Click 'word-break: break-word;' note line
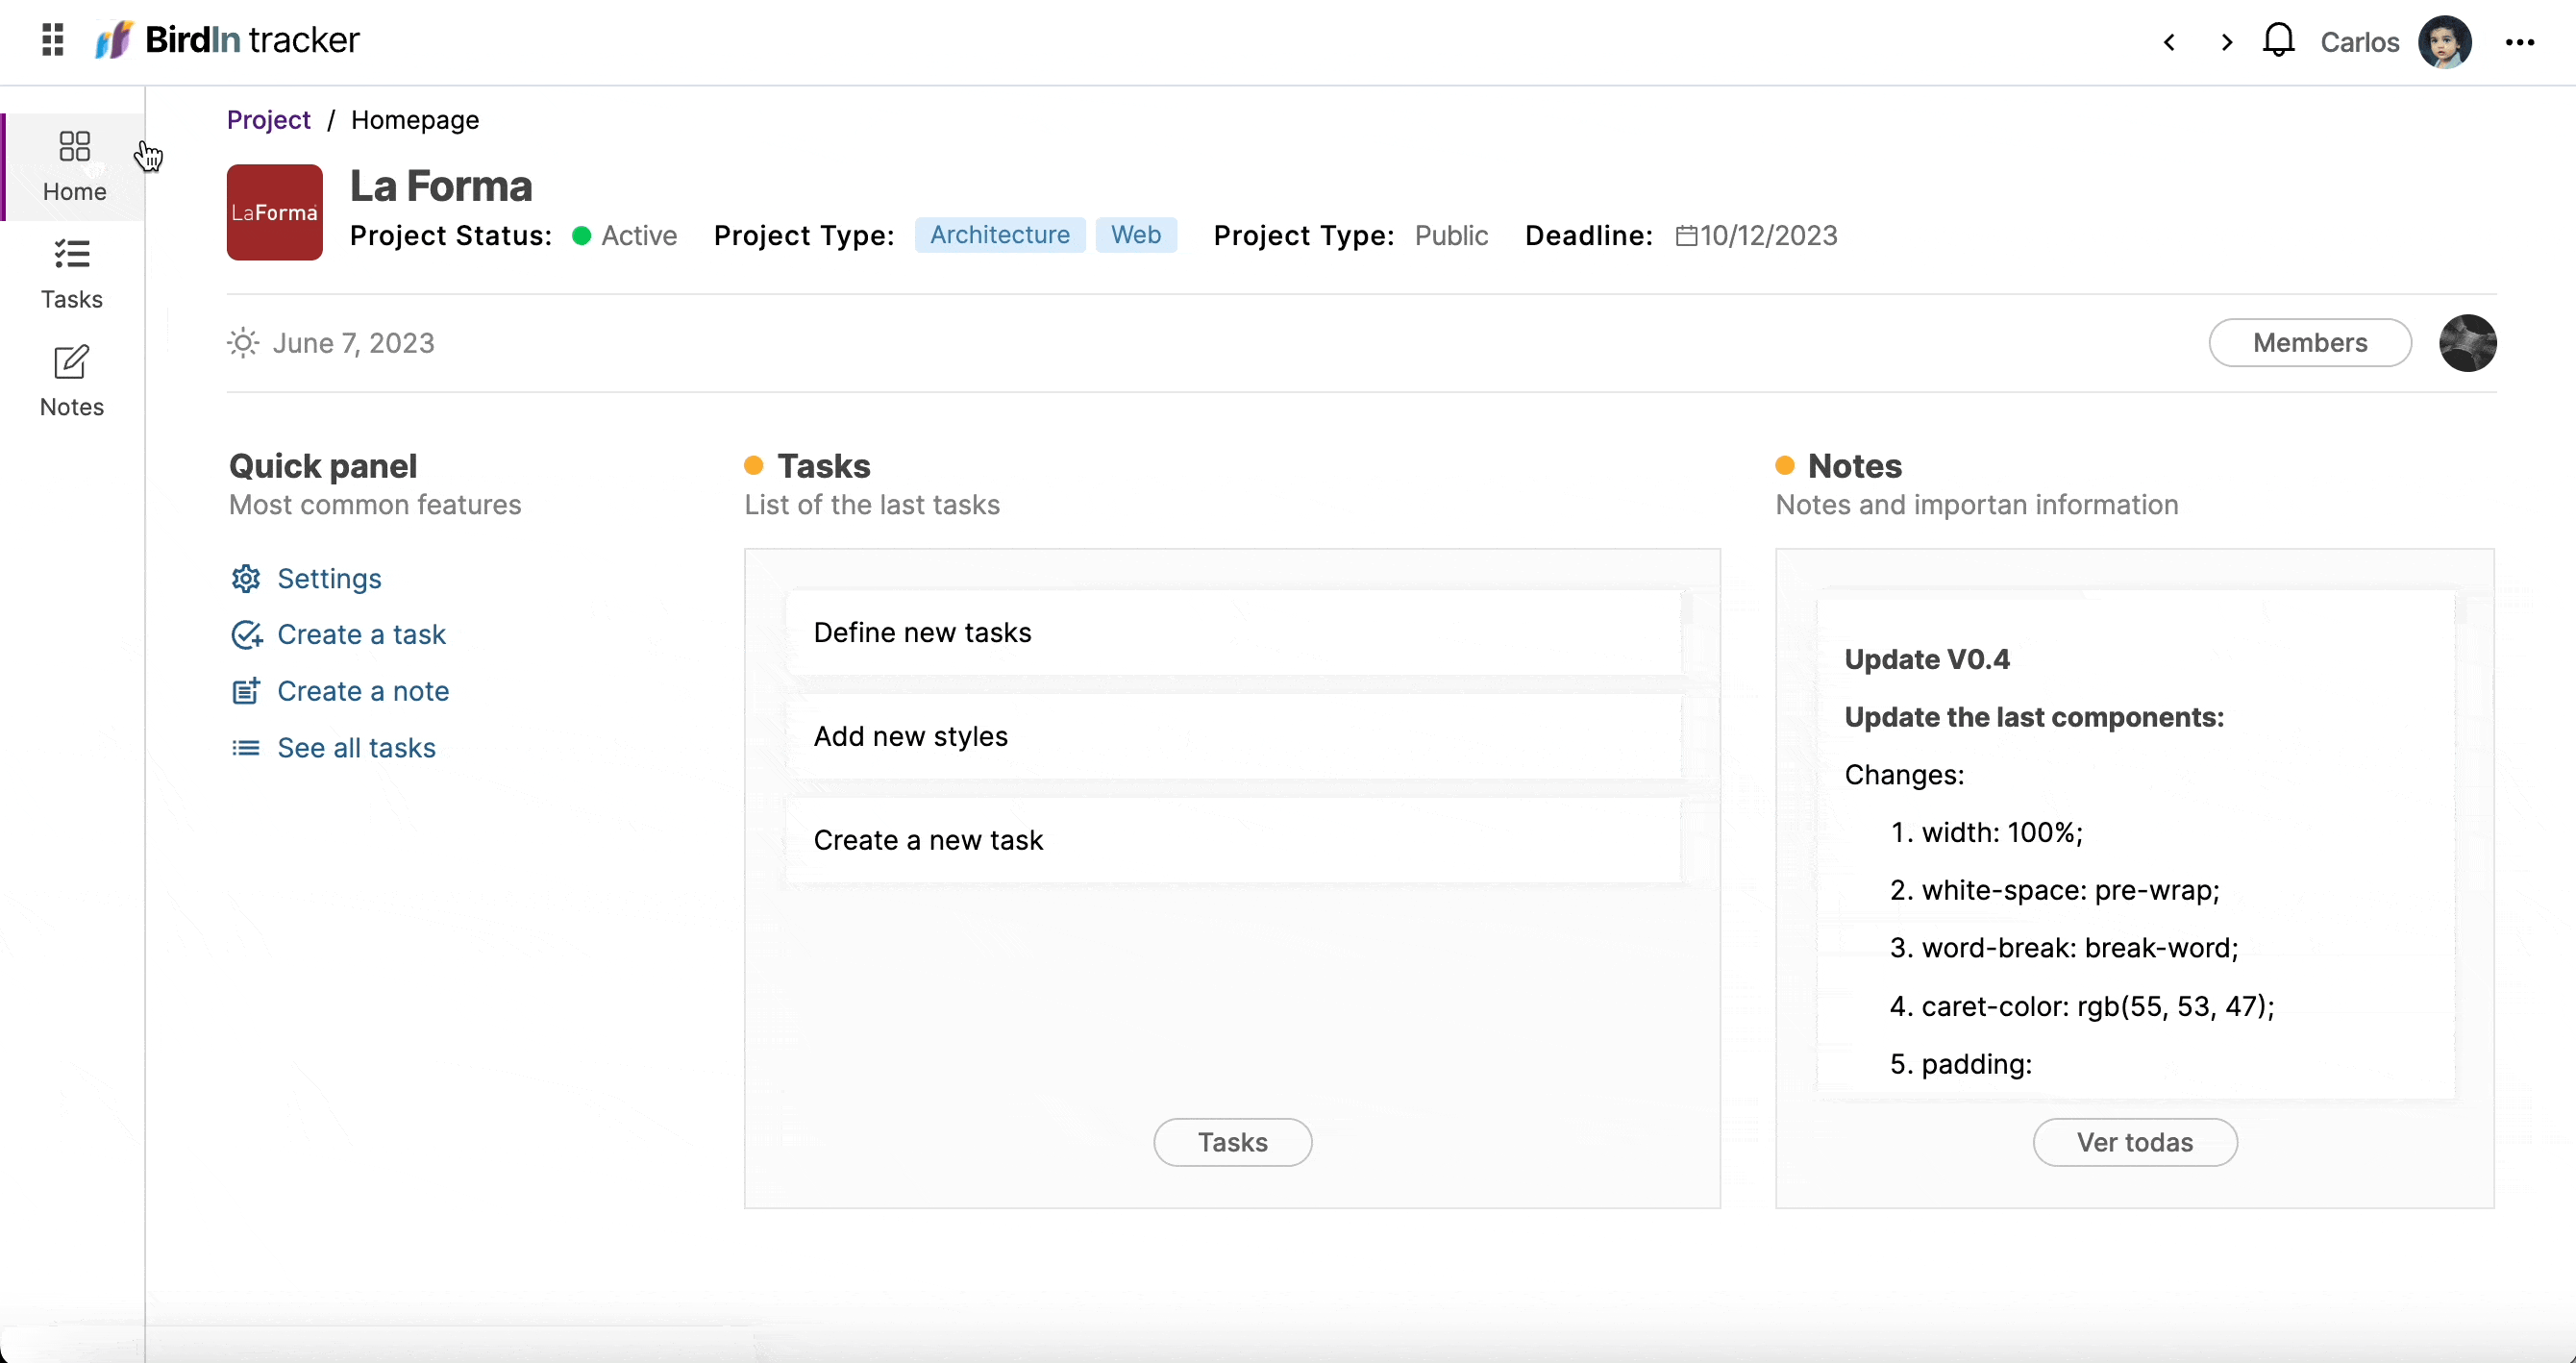The width and height of the screenshot is (2576, 1363). [x=2064, y=948]
